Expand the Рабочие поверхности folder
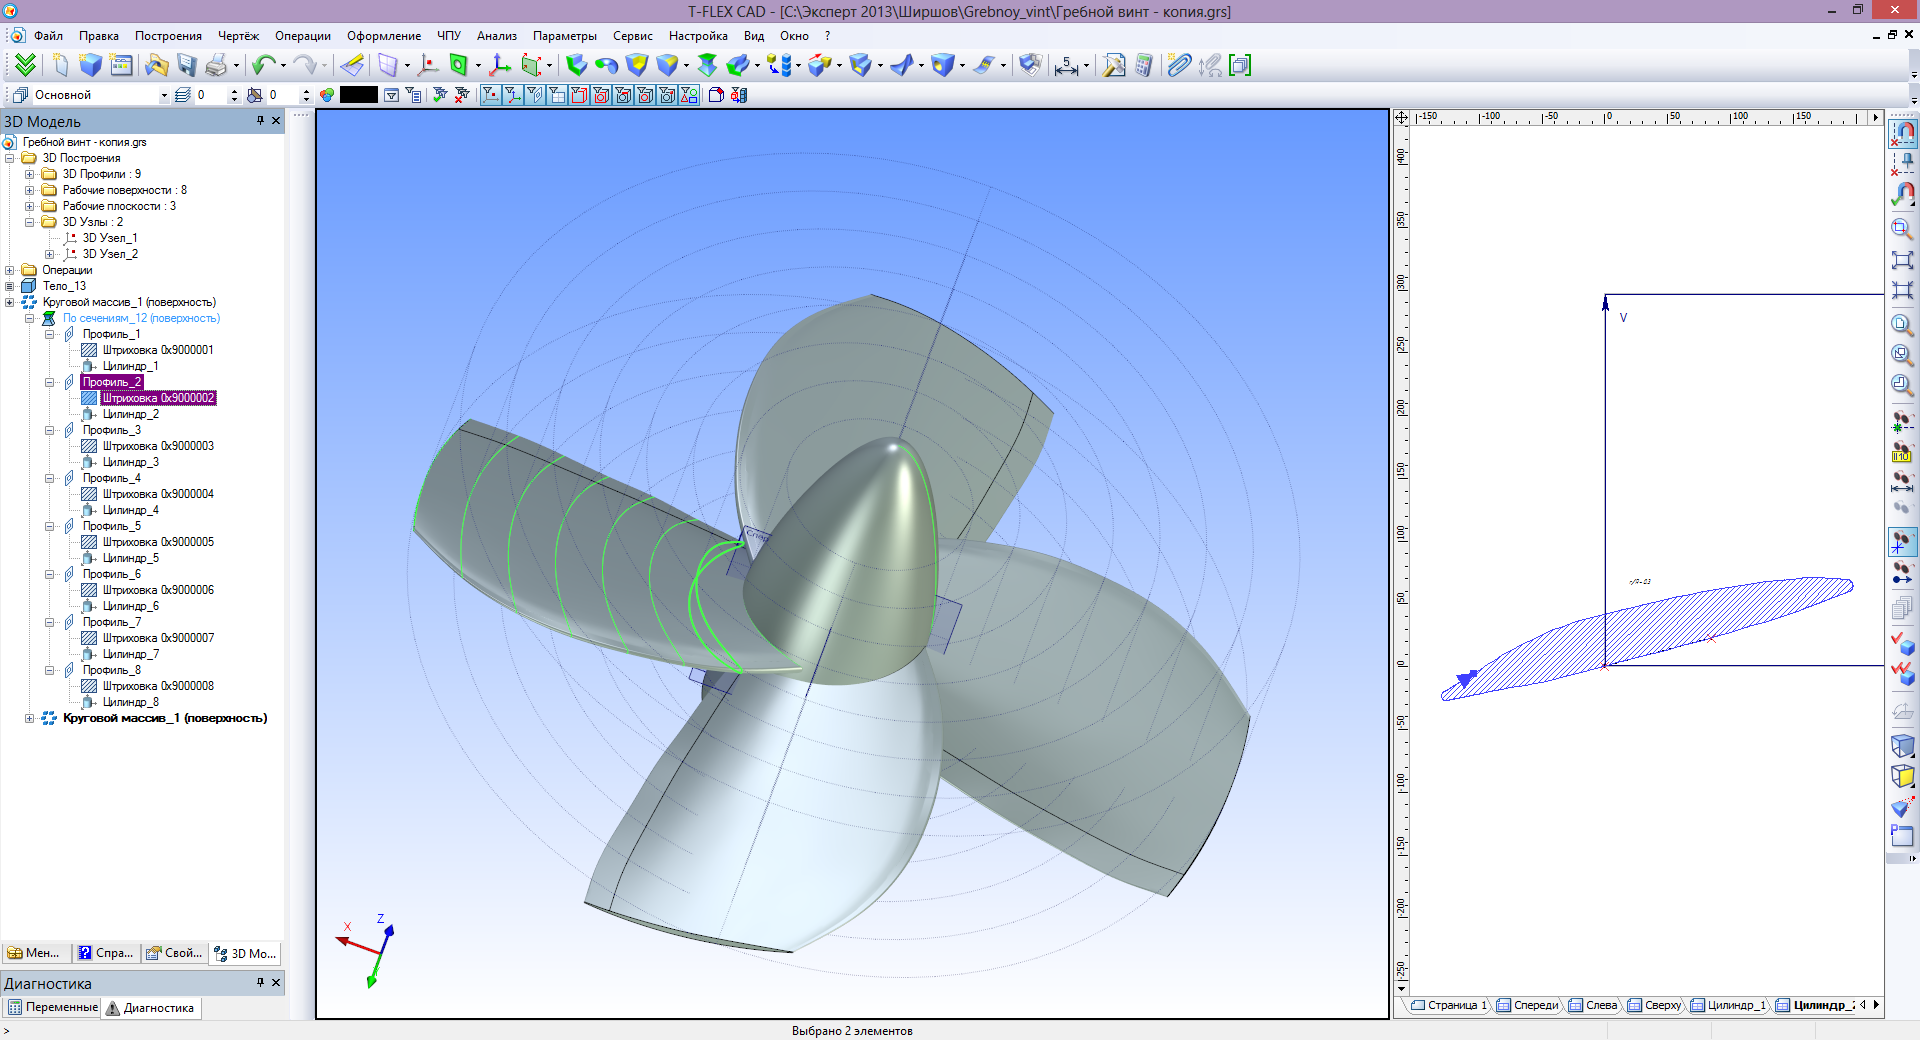Screen dimensions: 1920x1040 pos(30,190)
